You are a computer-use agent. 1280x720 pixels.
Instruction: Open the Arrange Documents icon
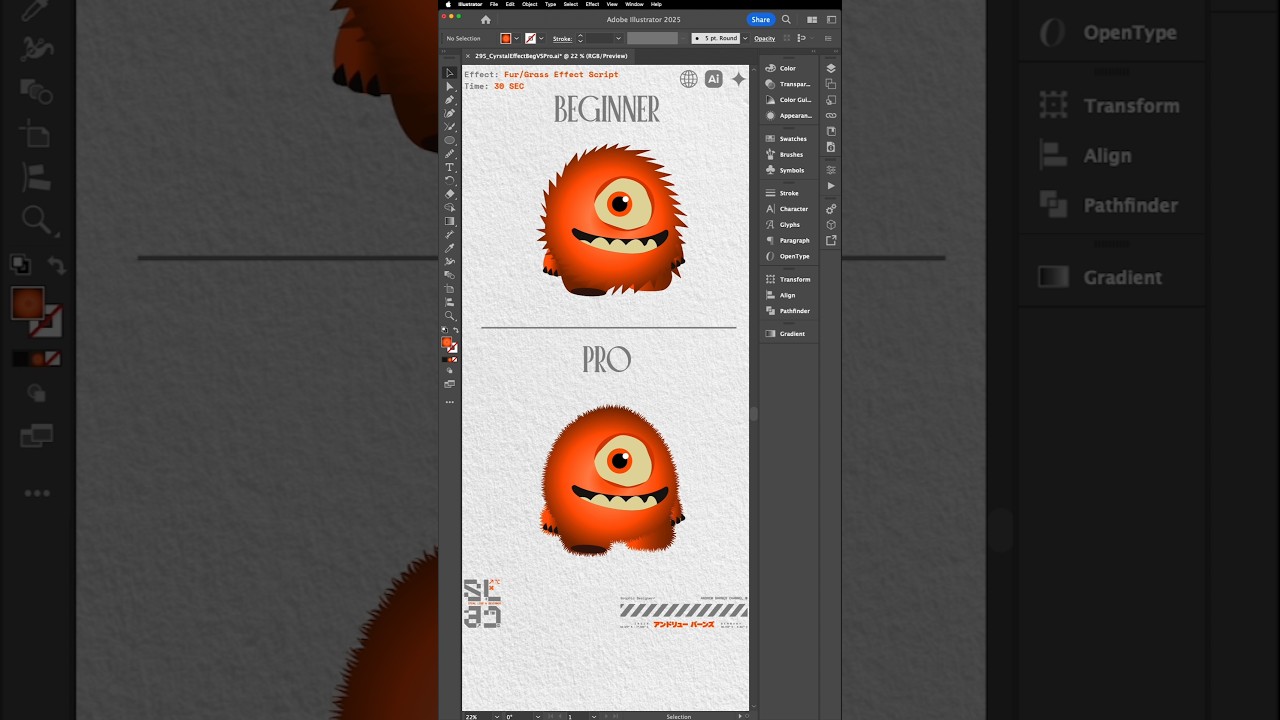(812, 20)
